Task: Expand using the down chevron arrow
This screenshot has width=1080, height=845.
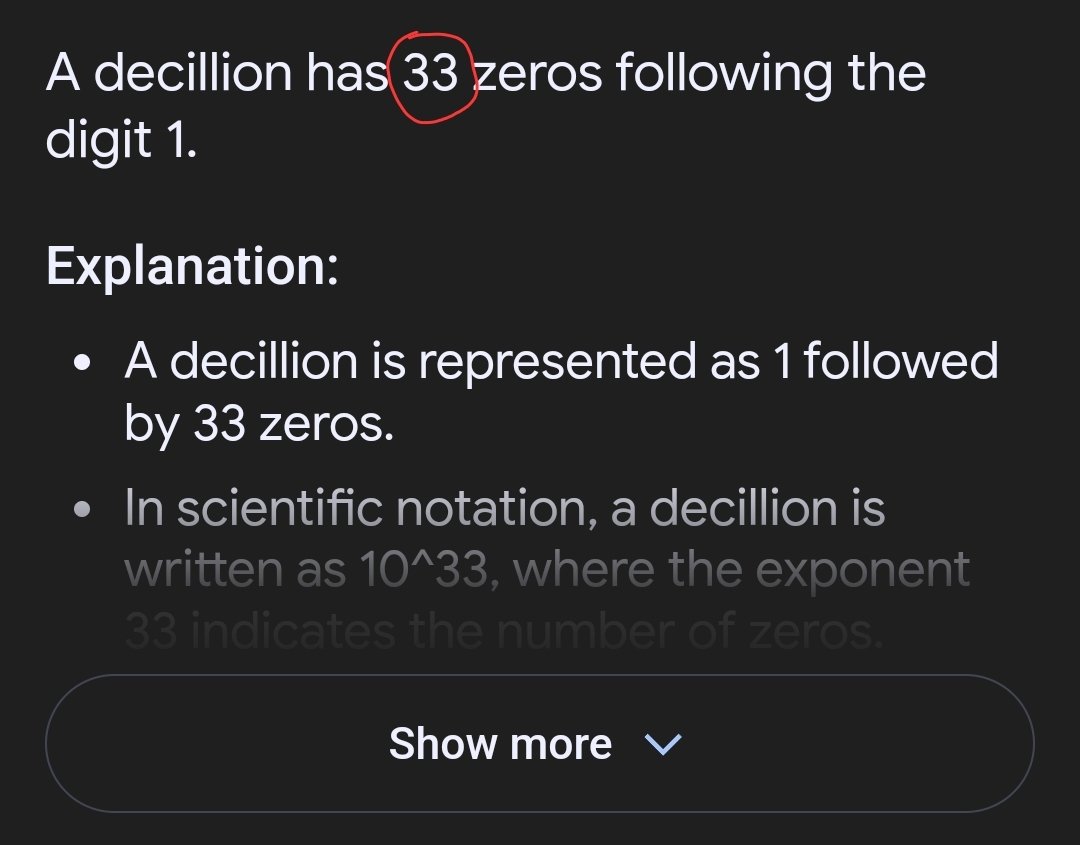Action: [663, 744]
